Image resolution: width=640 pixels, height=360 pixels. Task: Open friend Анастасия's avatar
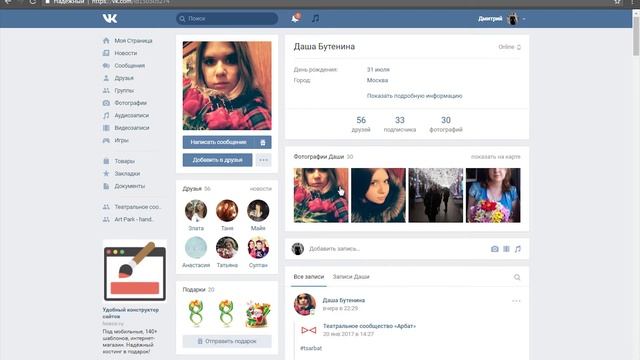[196, 247]
